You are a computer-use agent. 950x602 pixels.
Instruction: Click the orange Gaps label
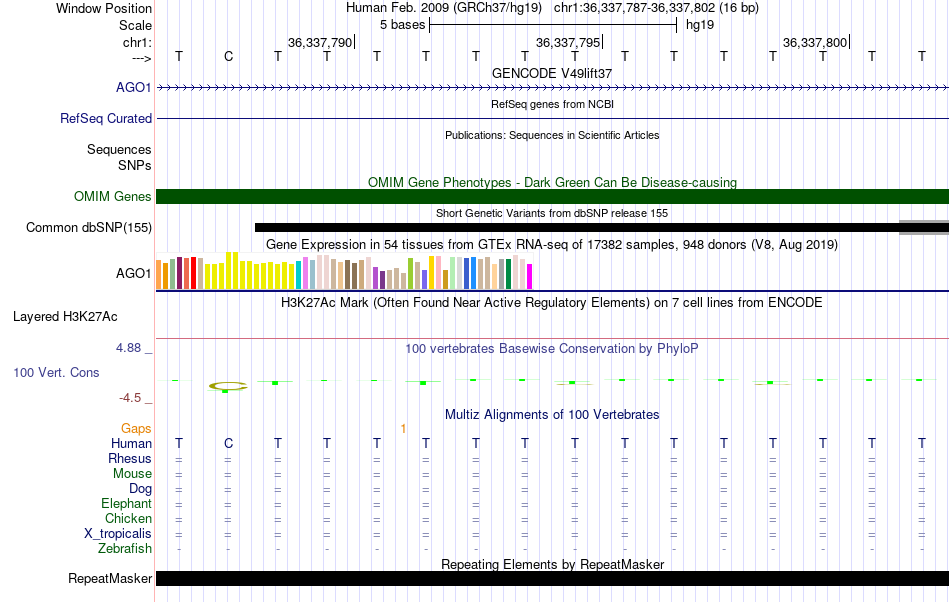136,429
